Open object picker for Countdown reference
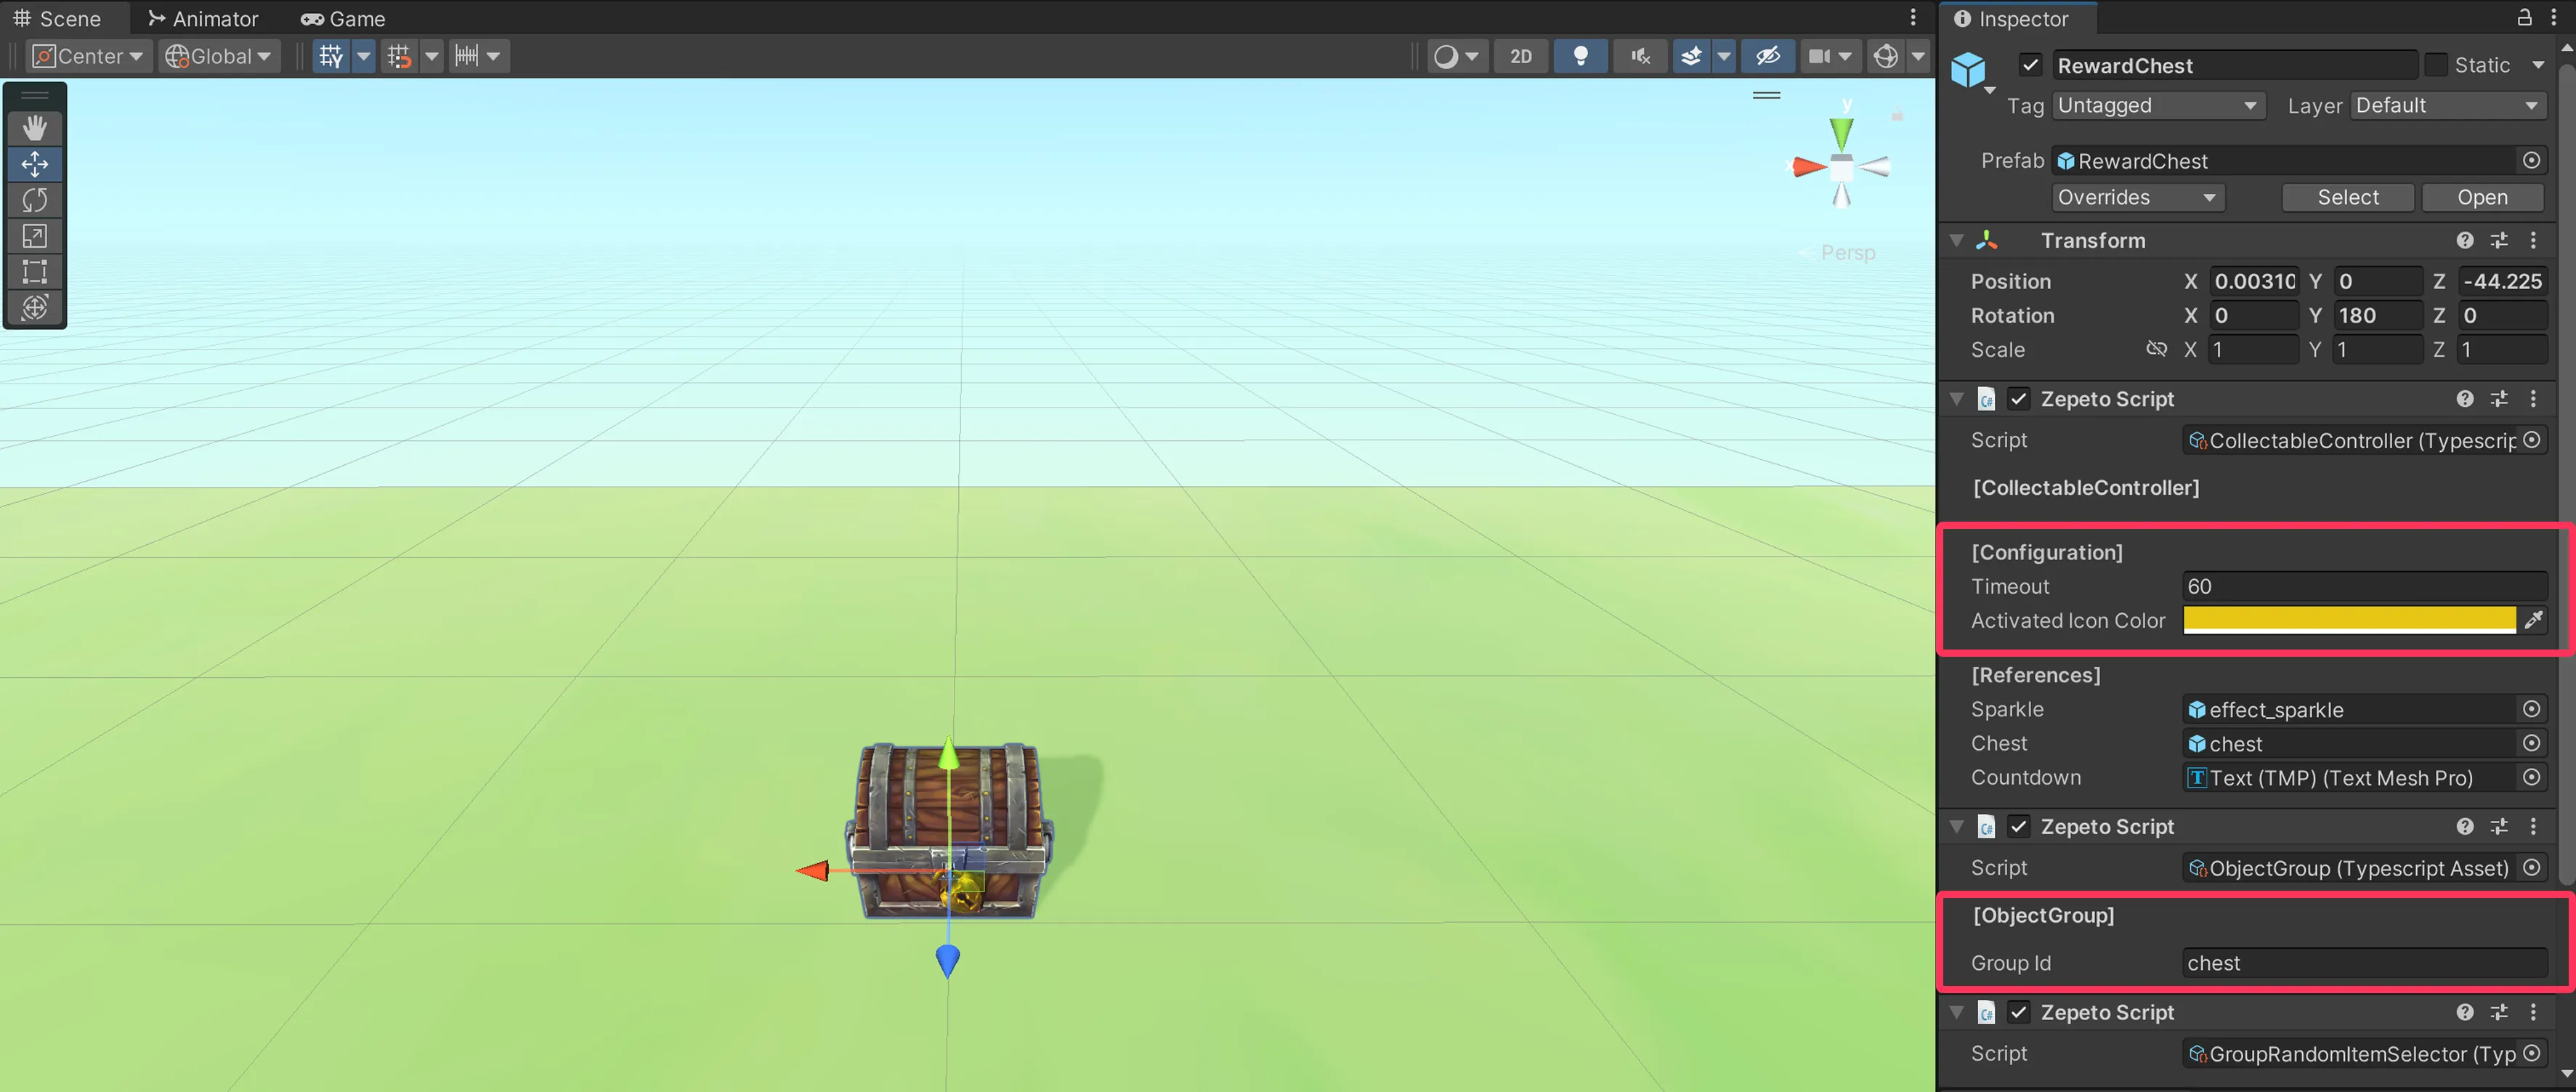2576x1092 pixels. tap(2532, 777)
